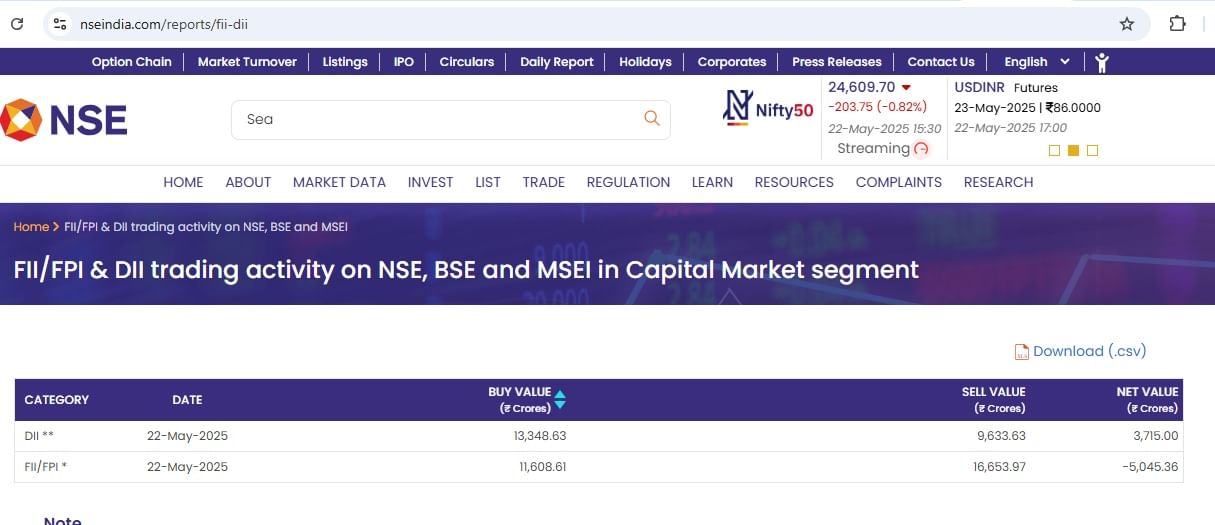Go to Home breadcrumb link
1215x525 pixels.
tap(30, 227)
